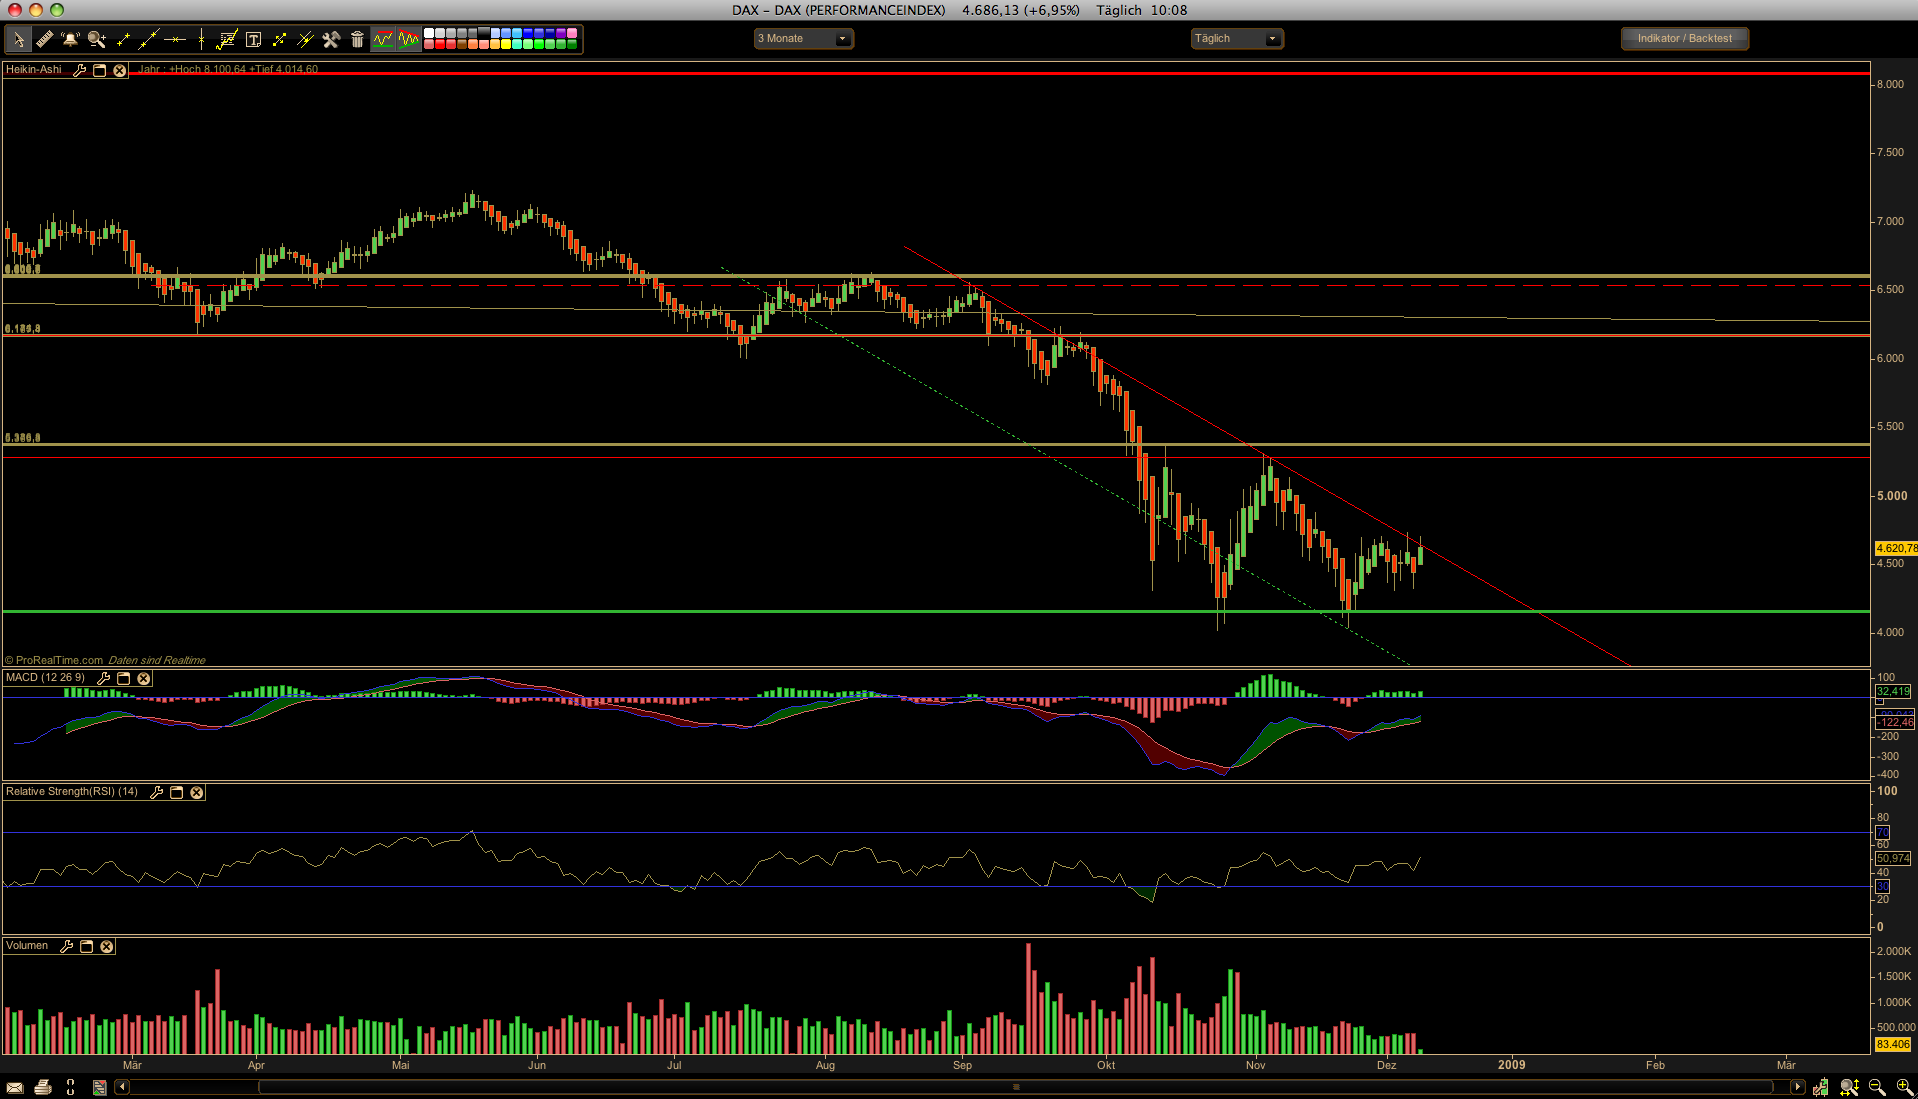Click the RSI current value 50,974 label

(x=1893, y=858)
